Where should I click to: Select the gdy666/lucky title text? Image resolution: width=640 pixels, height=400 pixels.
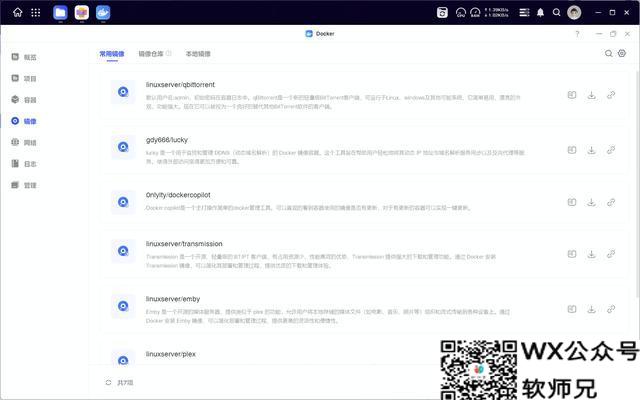(x=167, y=140)
